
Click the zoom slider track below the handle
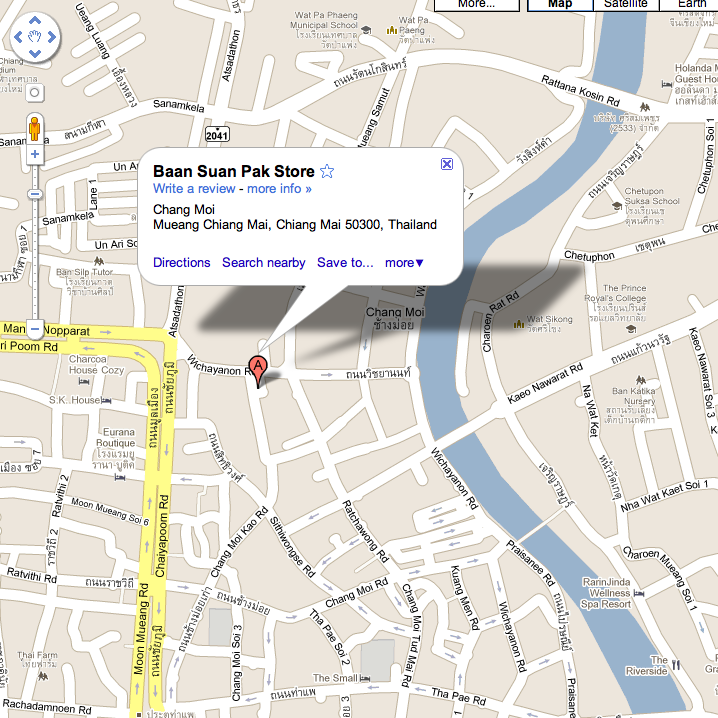point(35,261)
